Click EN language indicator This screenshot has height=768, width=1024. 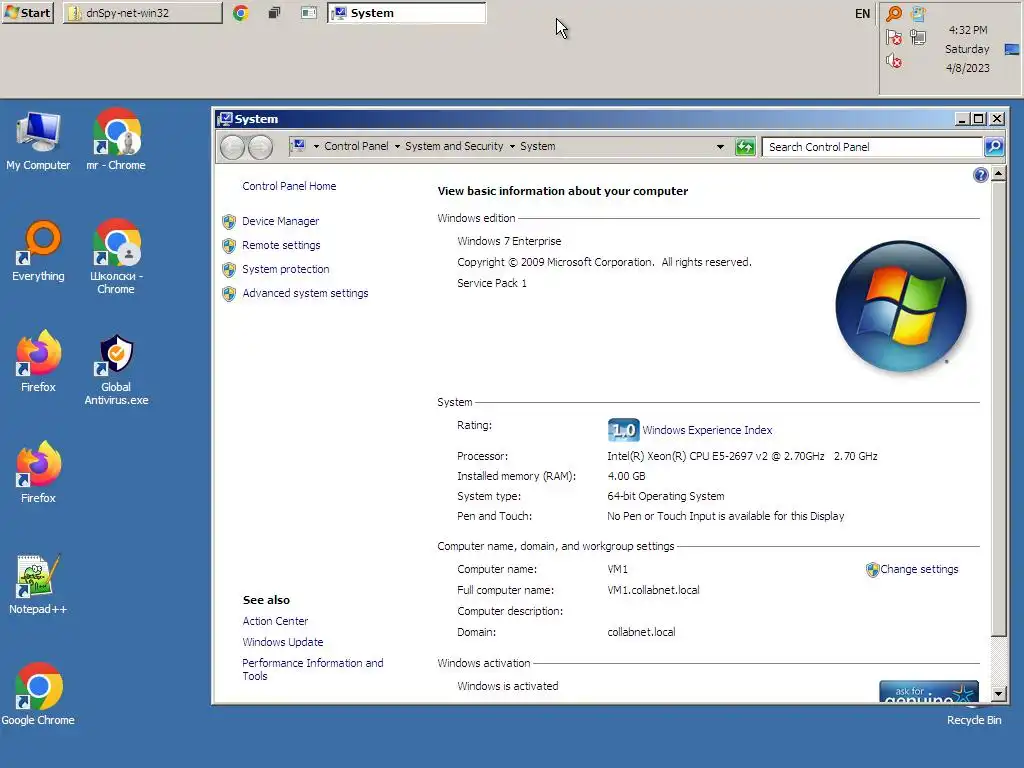(862, 13)
